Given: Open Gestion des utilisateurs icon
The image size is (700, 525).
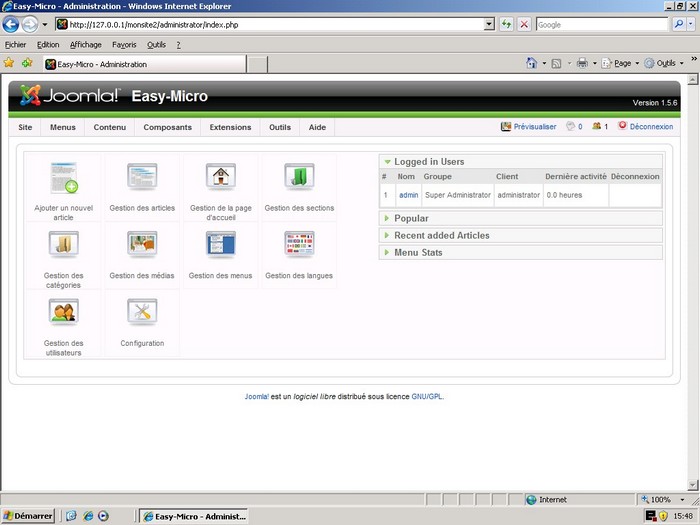Looking at the screenshot, I should click(63, 312).
